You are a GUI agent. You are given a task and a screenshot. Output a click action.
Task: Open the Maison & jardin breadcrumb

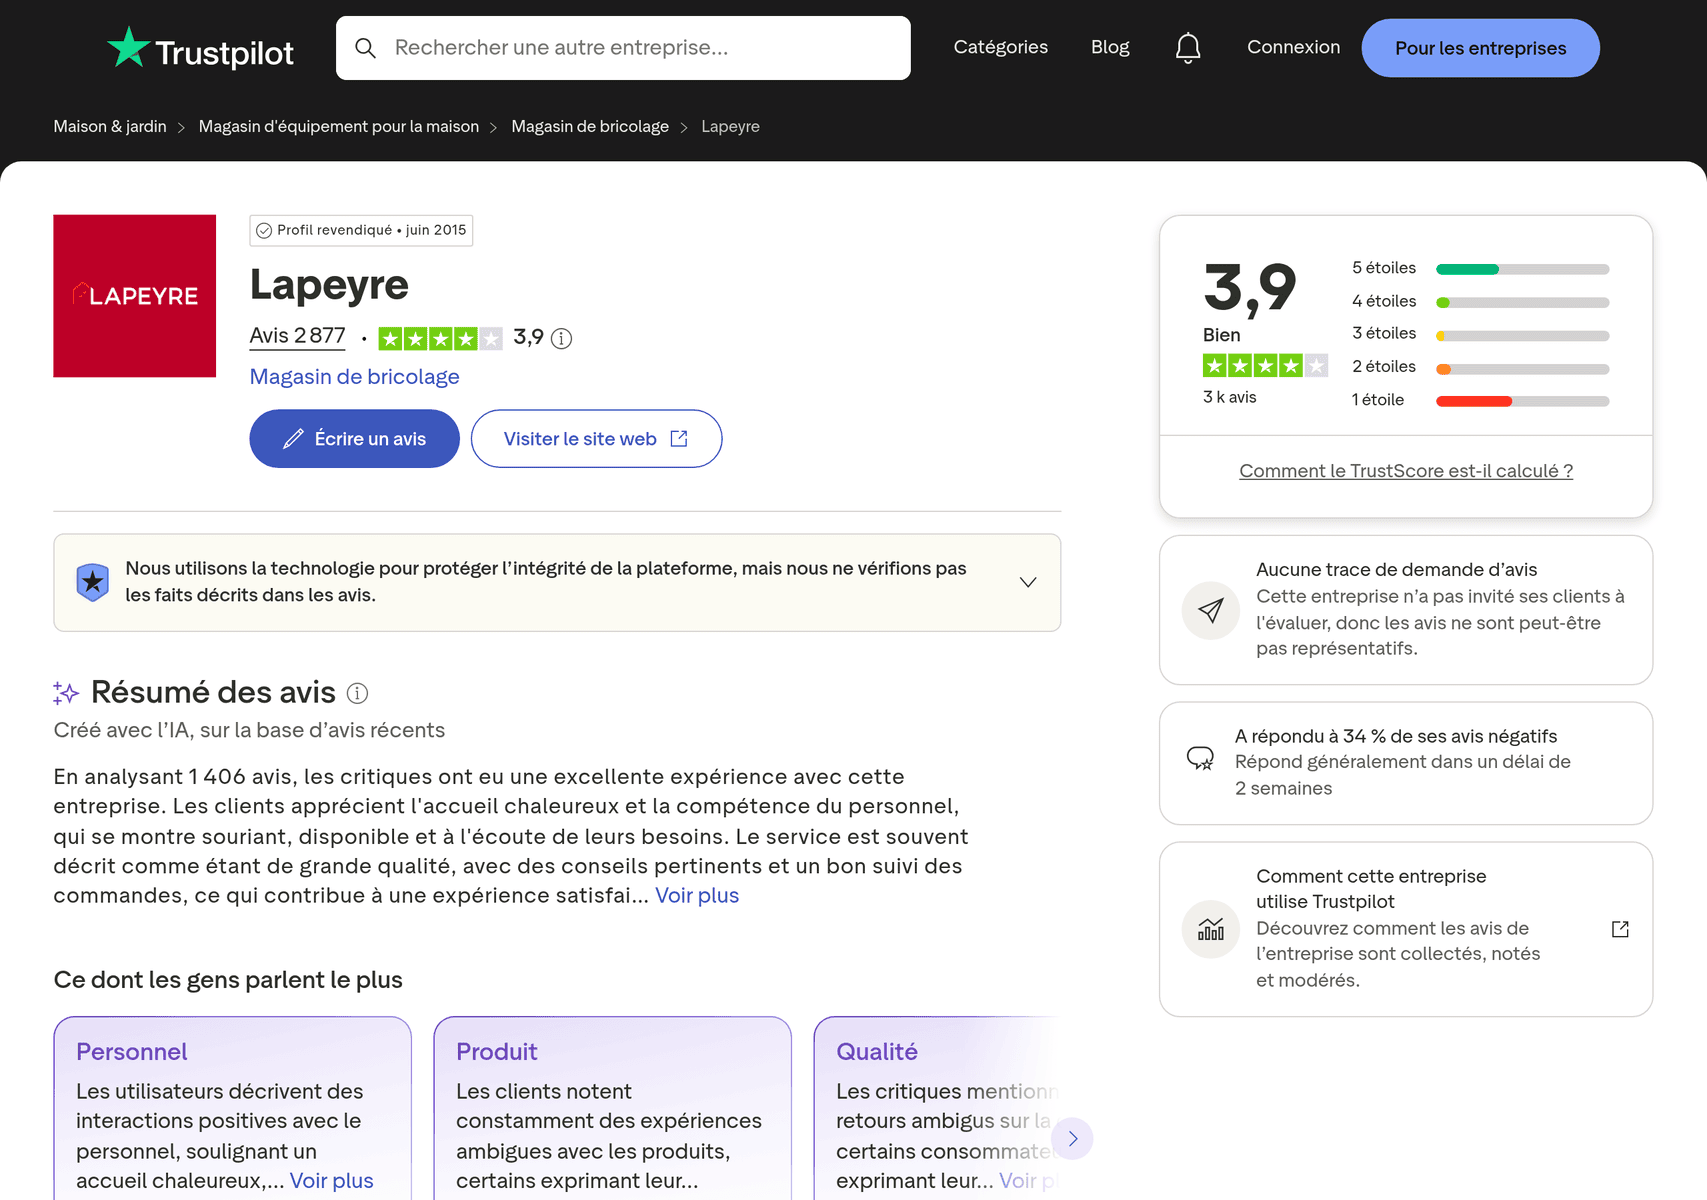(x=110, y=126)
